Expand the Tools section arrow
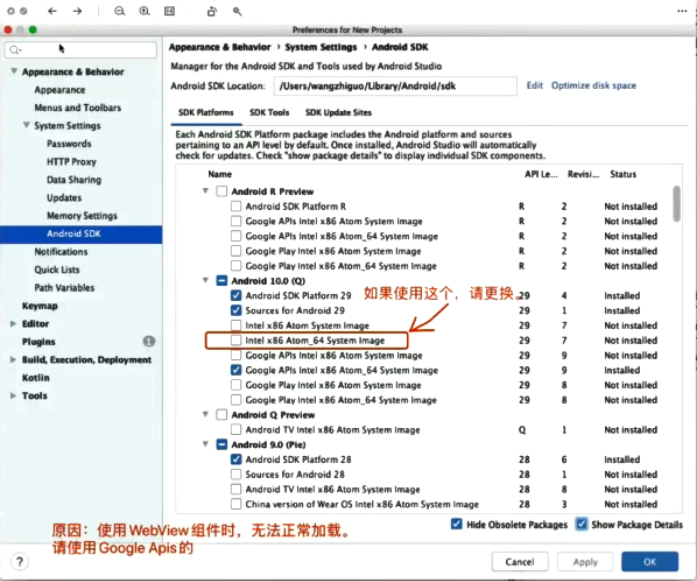Viewport: 697px width, 581px height. (x=13, y=396)
